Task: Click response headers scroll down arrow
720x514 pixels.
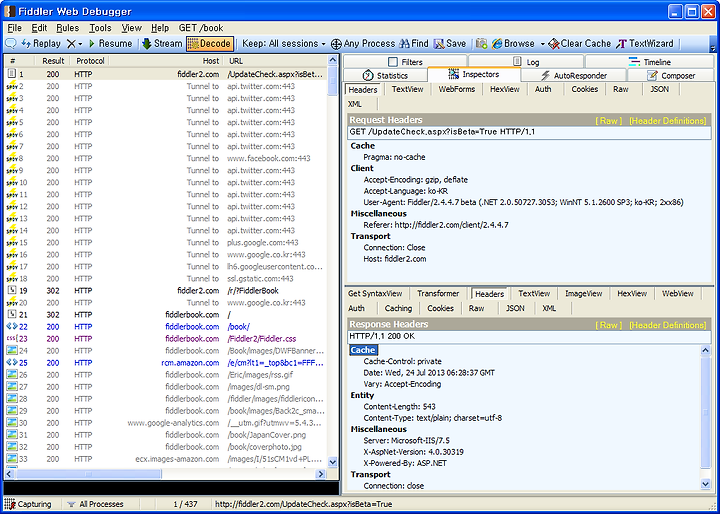Action: [x=706, y=484]
